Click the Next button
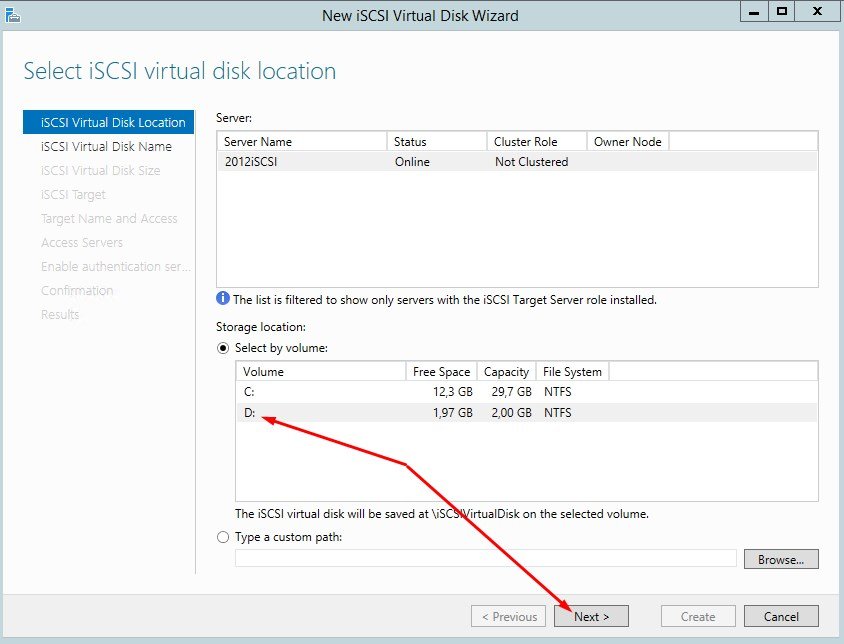Viewport: 844px width, 644px height. pyautogui.click(x=591, y=616)
